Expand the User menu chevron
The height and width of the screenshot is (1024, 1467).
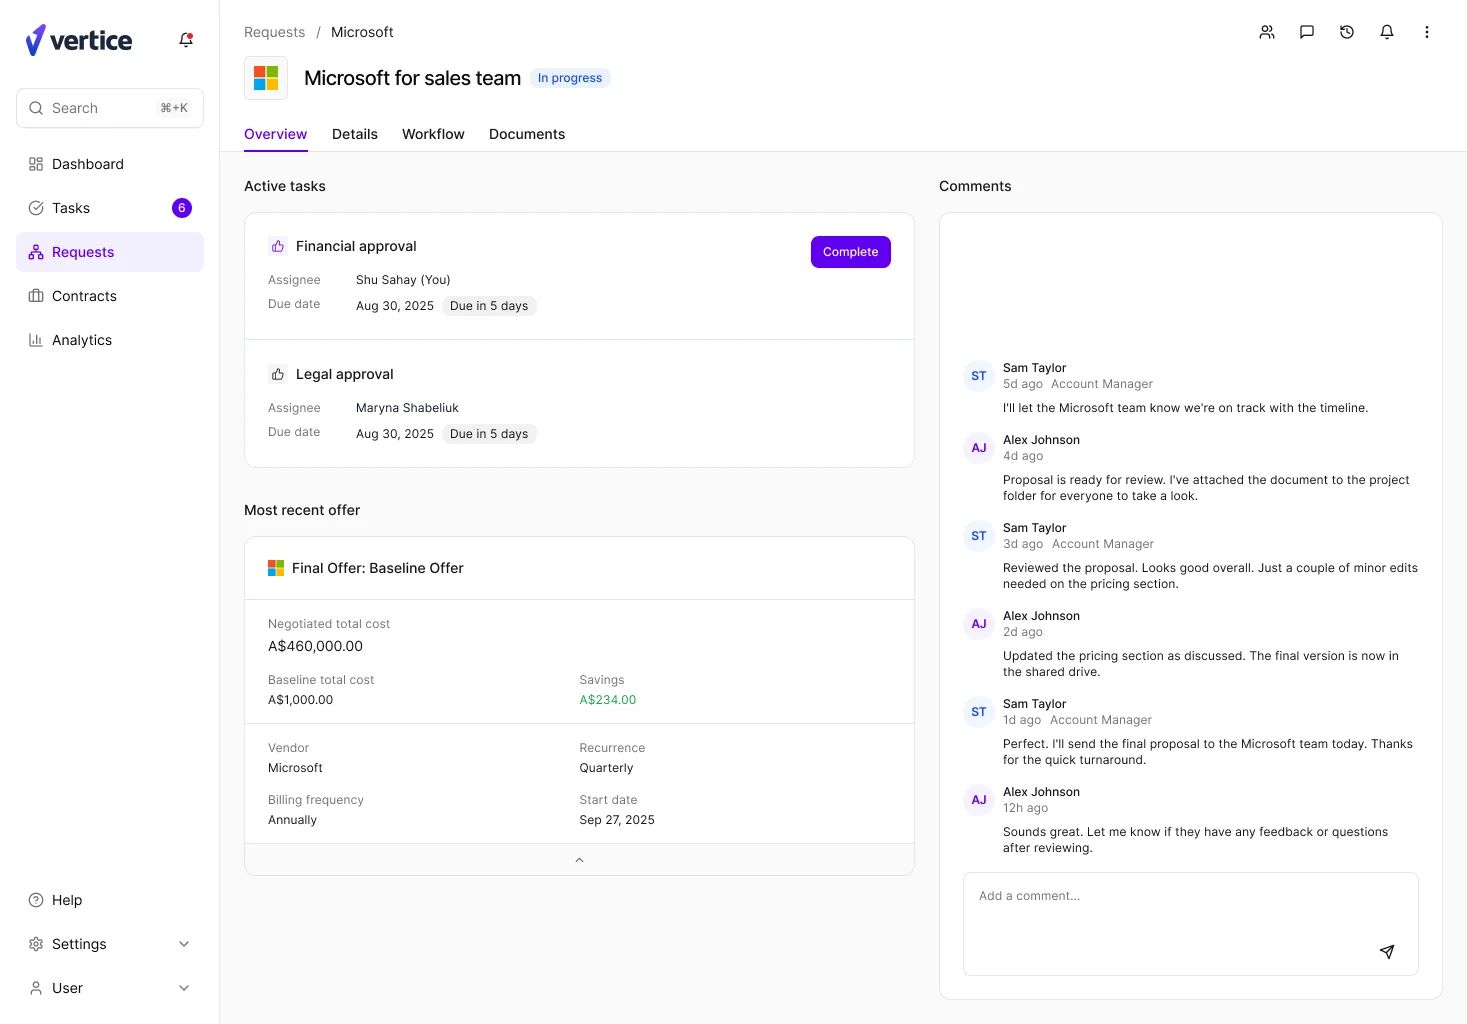[184, 988]
